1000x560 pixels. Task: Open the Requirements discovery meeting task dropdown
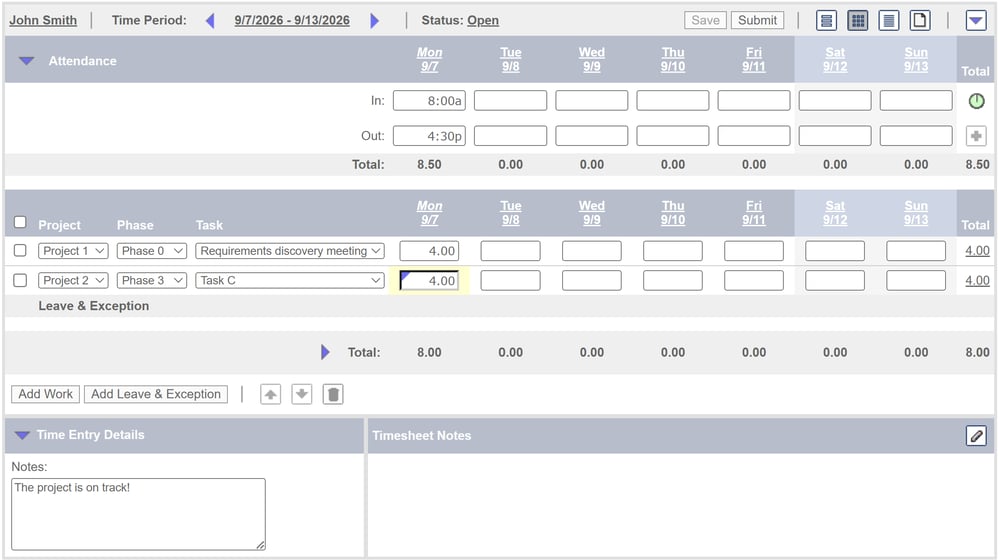coord(290,251)
